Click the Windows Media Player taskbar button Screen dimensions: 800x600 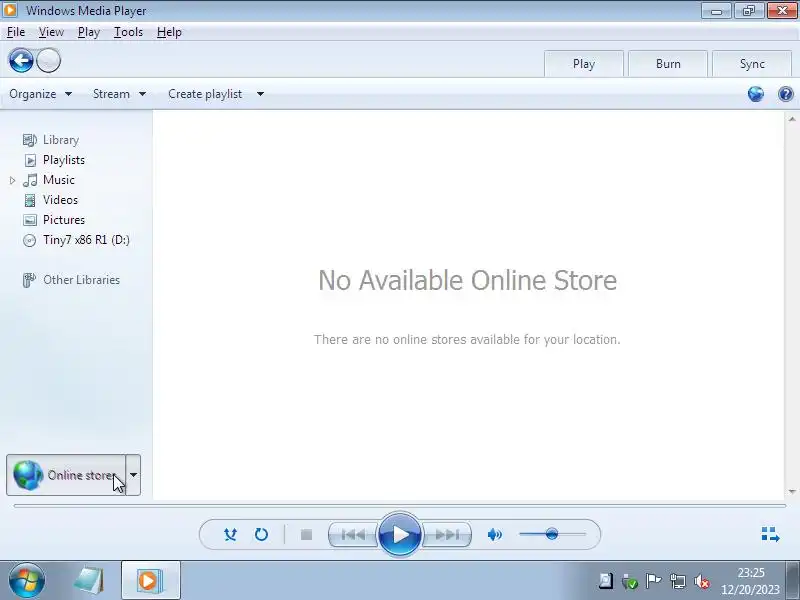[x=151, y=581]
